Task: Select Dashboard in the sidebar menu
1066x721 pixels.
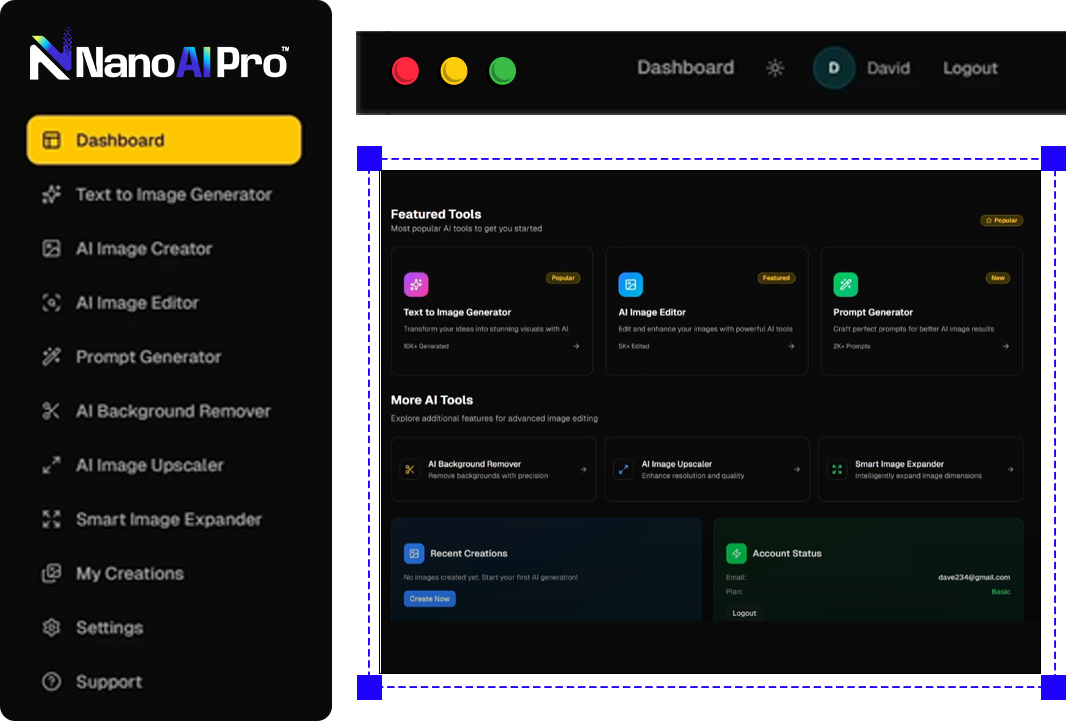Action: (x=164, y=140)
